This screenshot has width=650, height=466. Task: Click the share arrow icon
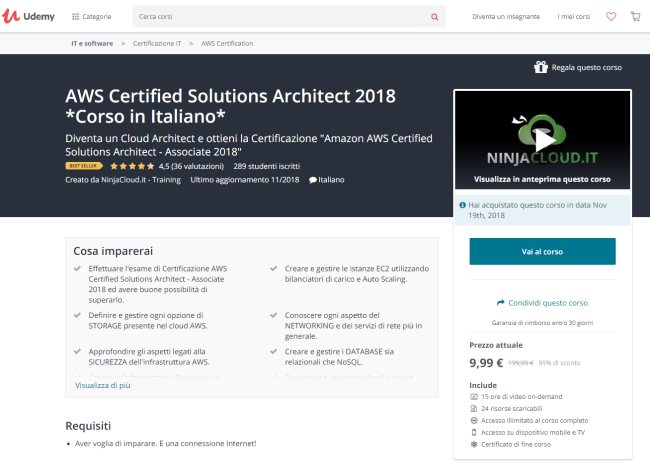[x=501, y=303]
